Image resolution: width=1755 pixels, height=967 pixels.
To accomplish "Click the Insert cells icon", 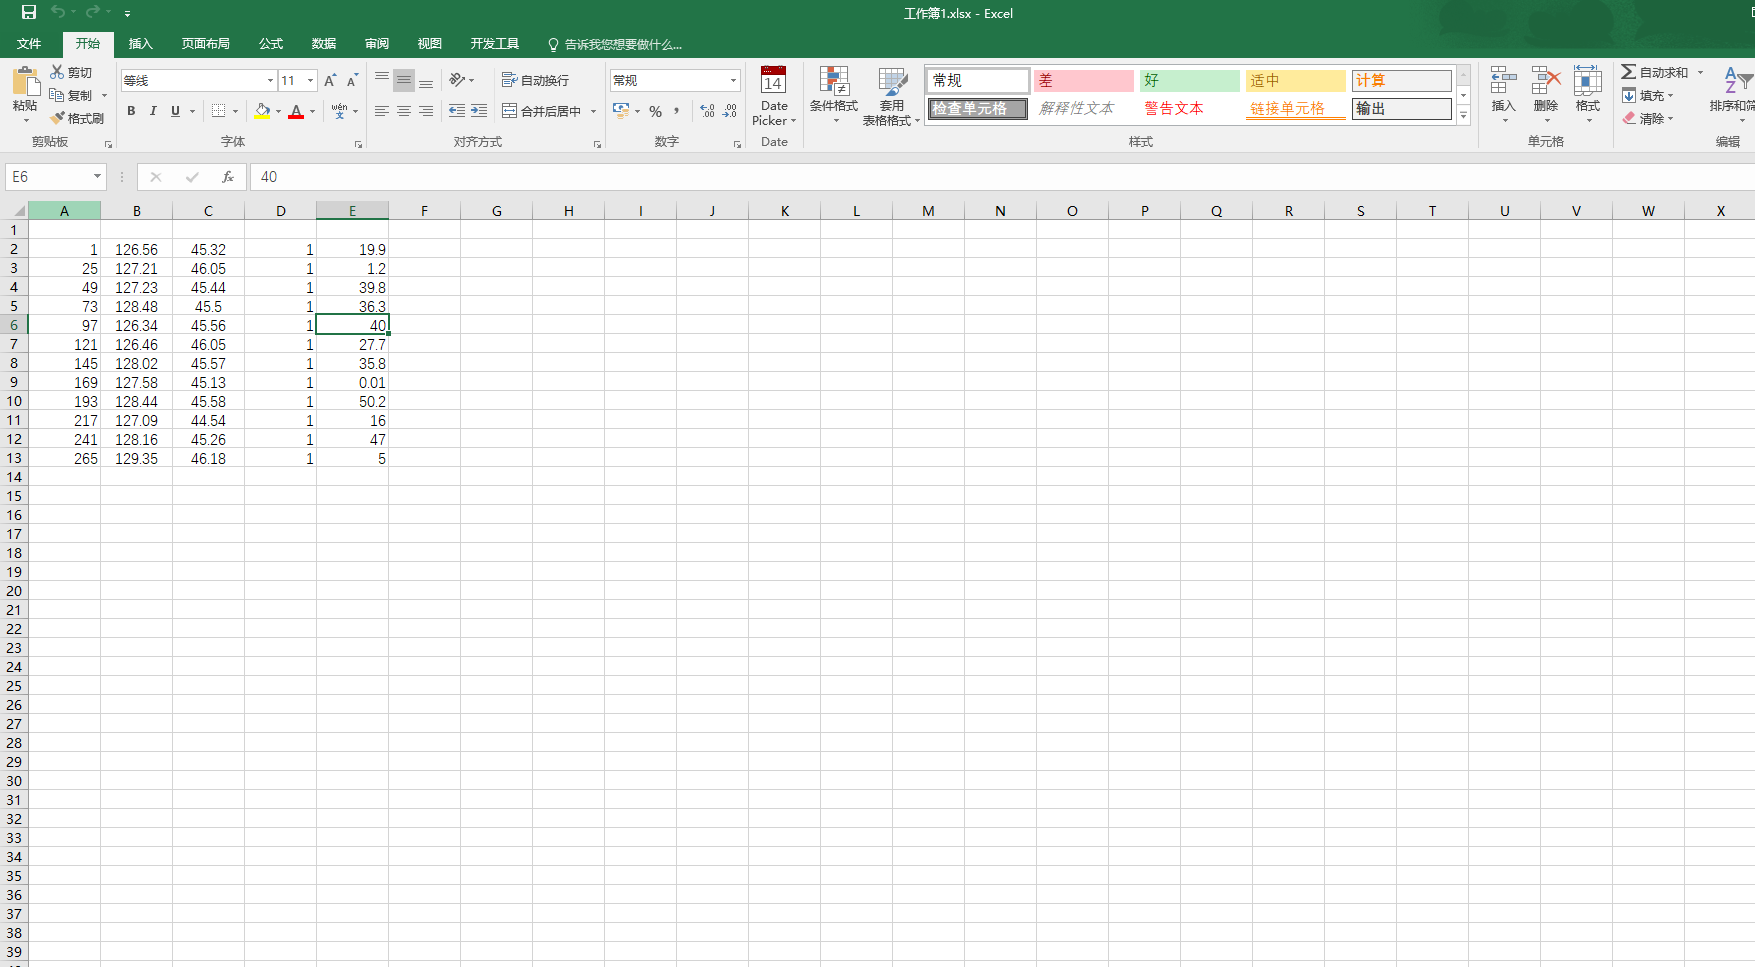I will [x=1503, y=81].
